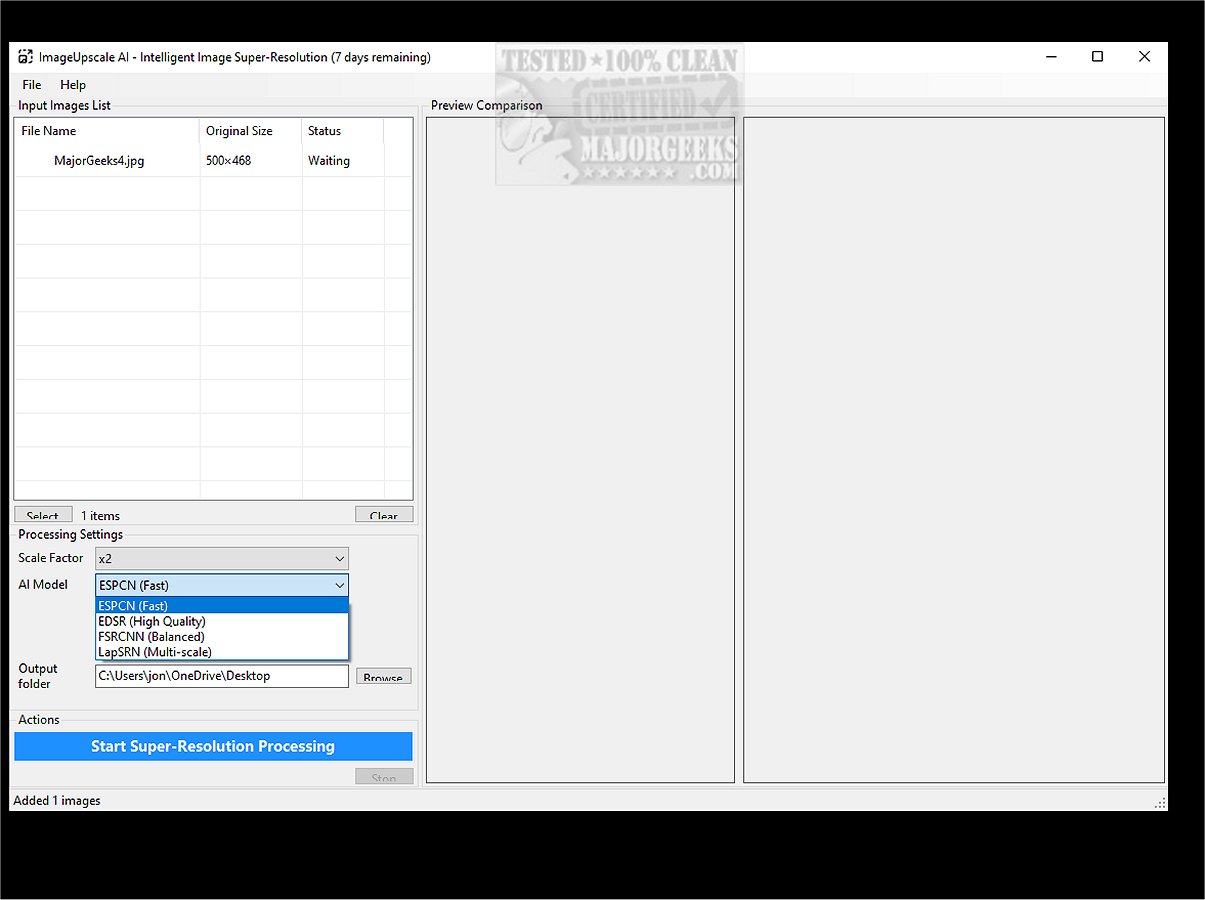Click the File Name column header
The width and height of the screenshot is (1205, 900).
106,131
